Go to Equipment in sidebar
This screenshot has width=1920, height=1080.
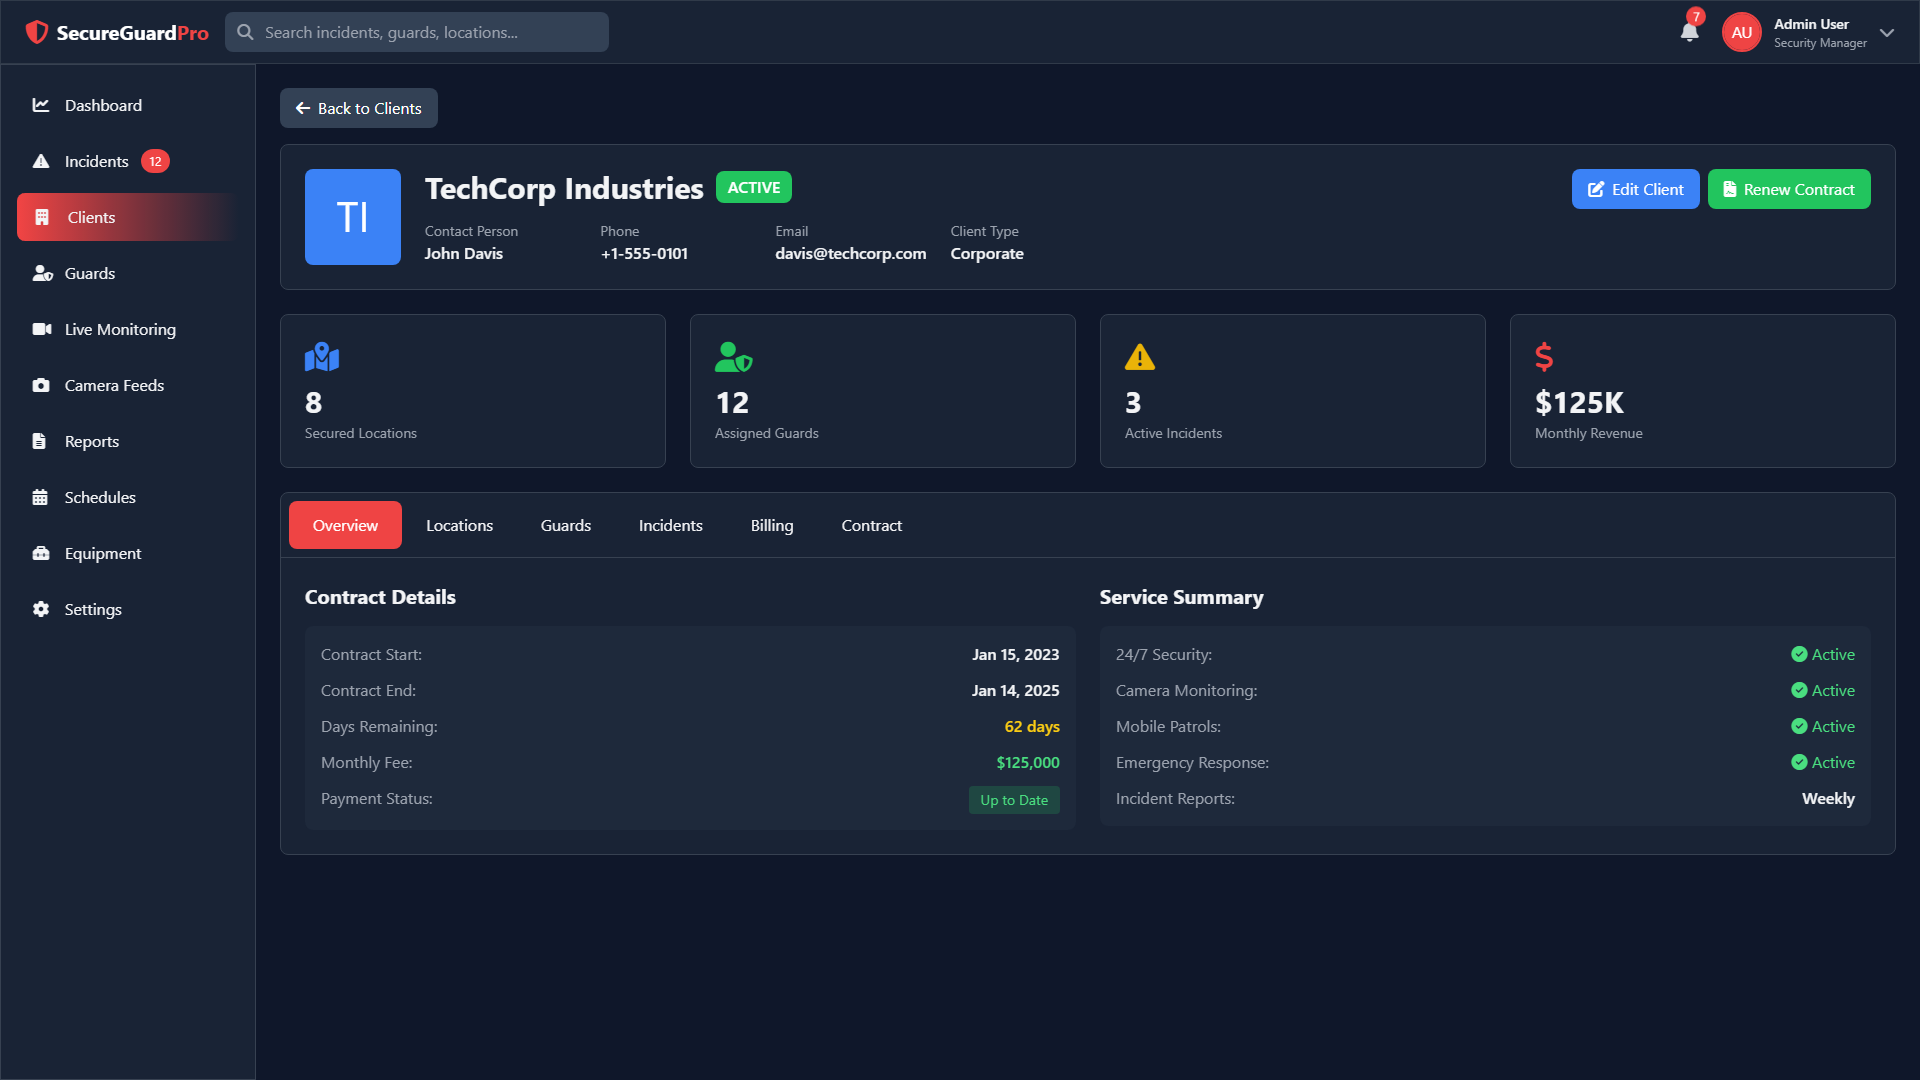coord(102,553)
